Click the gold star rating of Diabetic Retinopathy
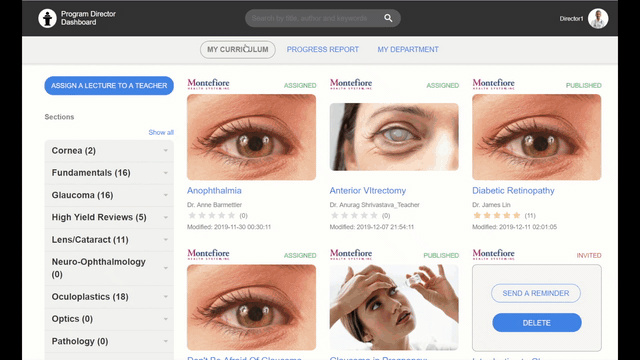 point(497,216)
